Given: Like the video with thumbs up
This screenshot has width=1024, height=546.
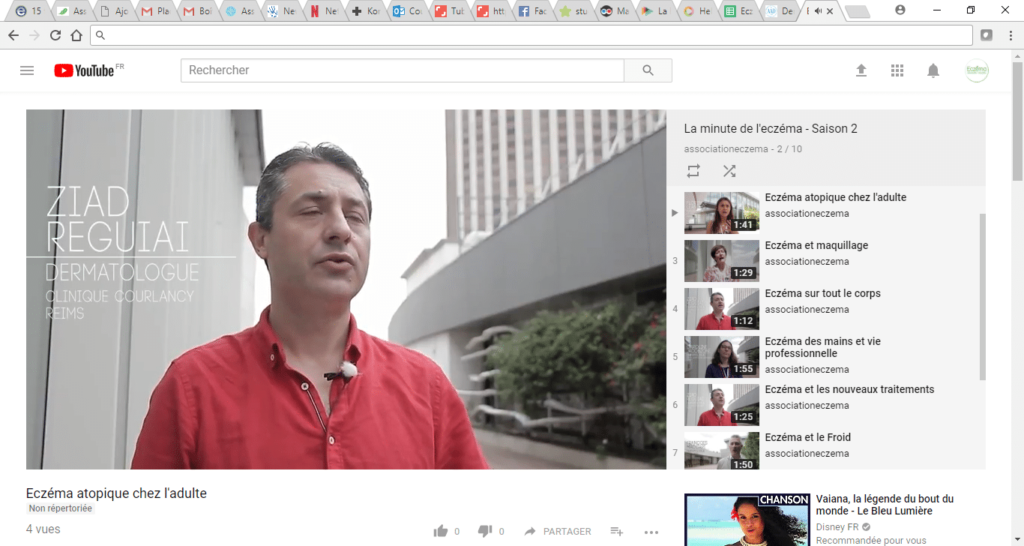Looking at the screenshot, I should (x=441, y=531).
